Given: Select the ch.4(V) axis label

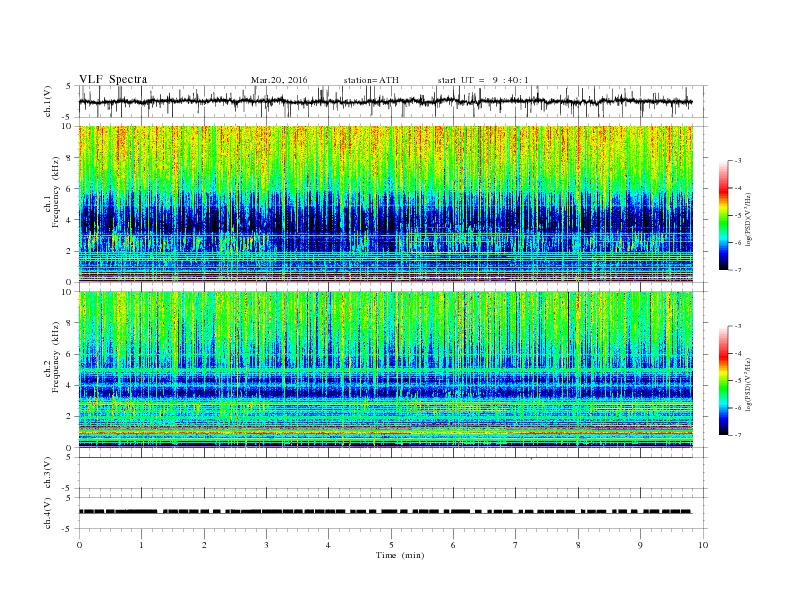Looking at the screenshot, I should [48, 513].
